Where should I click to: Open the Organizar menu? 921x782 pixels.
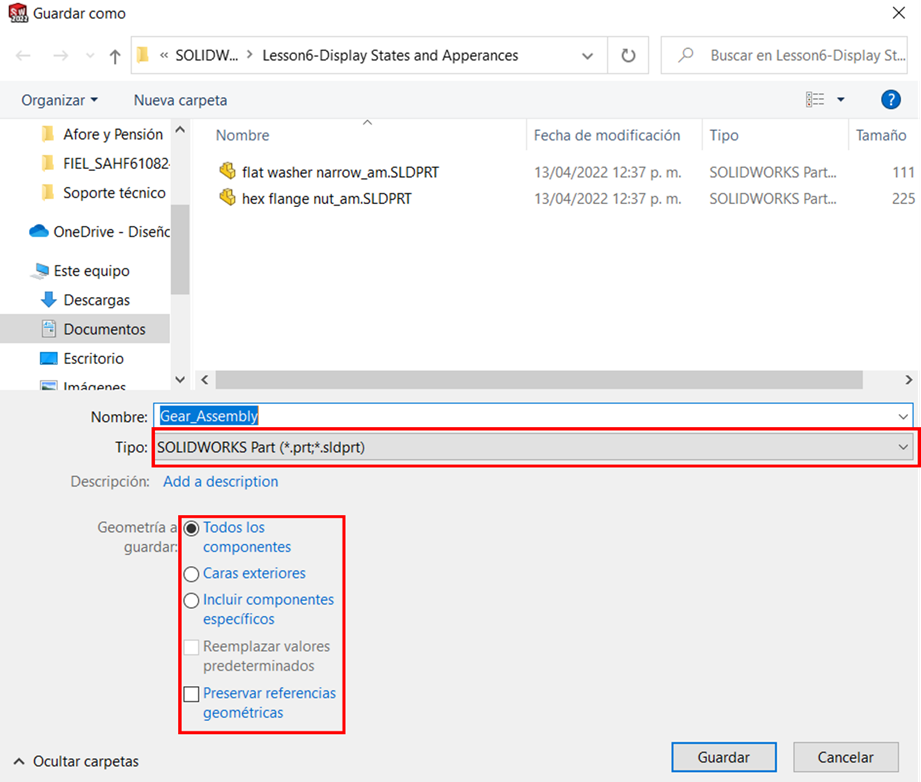pyautogui.click(x=59, y=100)
